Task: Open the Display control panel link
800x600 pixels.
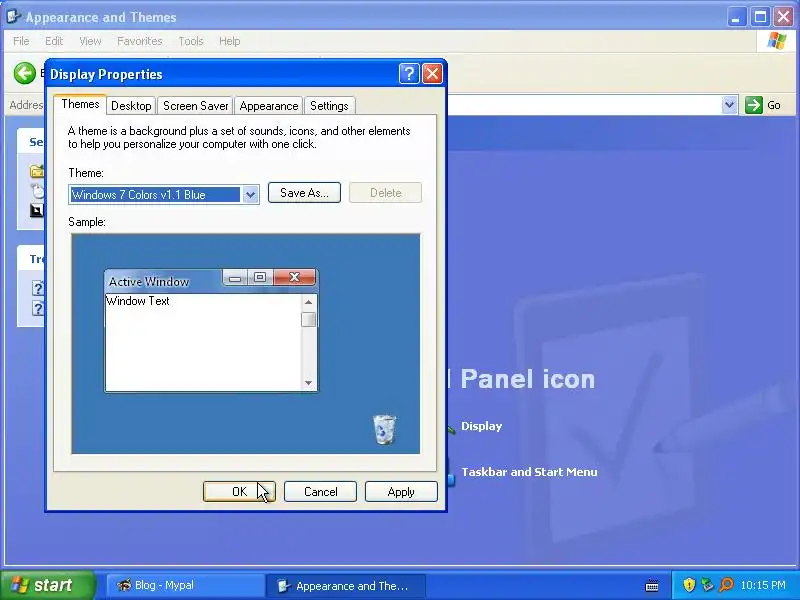Action: (x=481, y=426)
